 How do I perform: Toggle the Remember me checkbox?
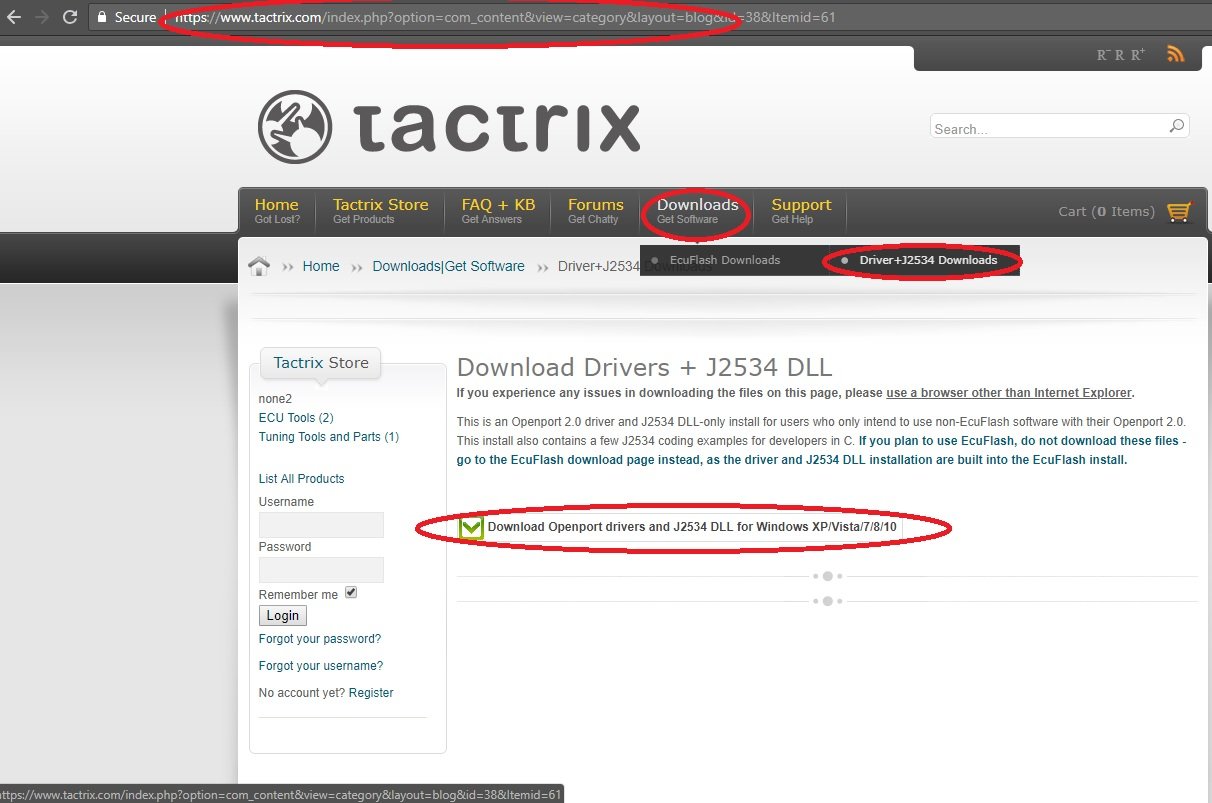tap(351, 592)
